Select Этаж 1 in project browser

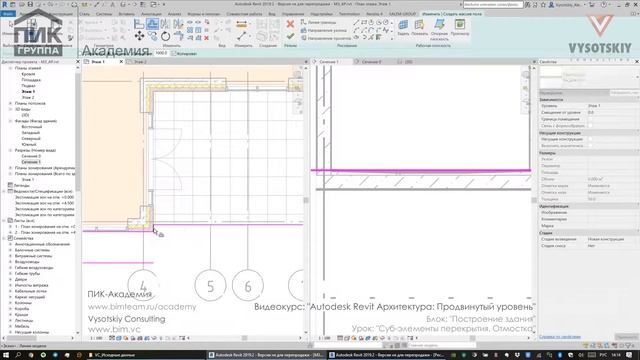click(x=28, y=92)
